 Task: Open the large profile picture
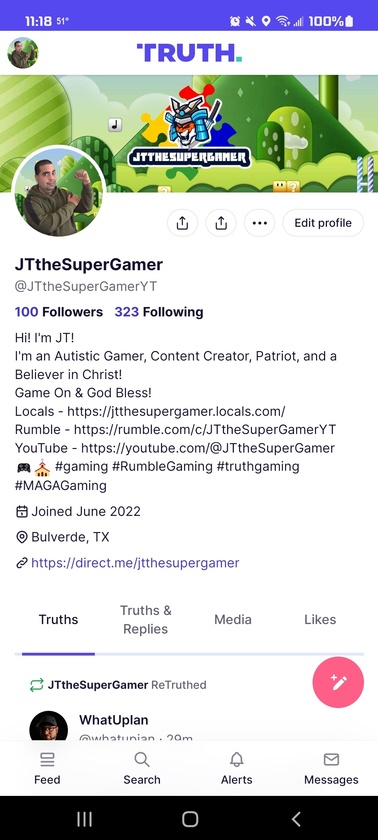click(58, 191)
